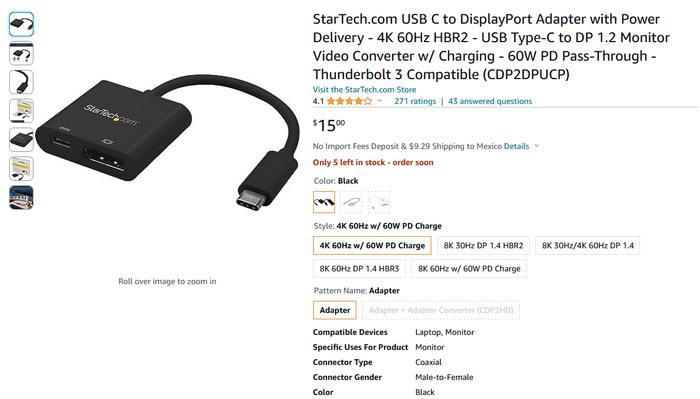Open the fourth product thumbnail image
Screen dimensions: 700x399
[21, 111]
